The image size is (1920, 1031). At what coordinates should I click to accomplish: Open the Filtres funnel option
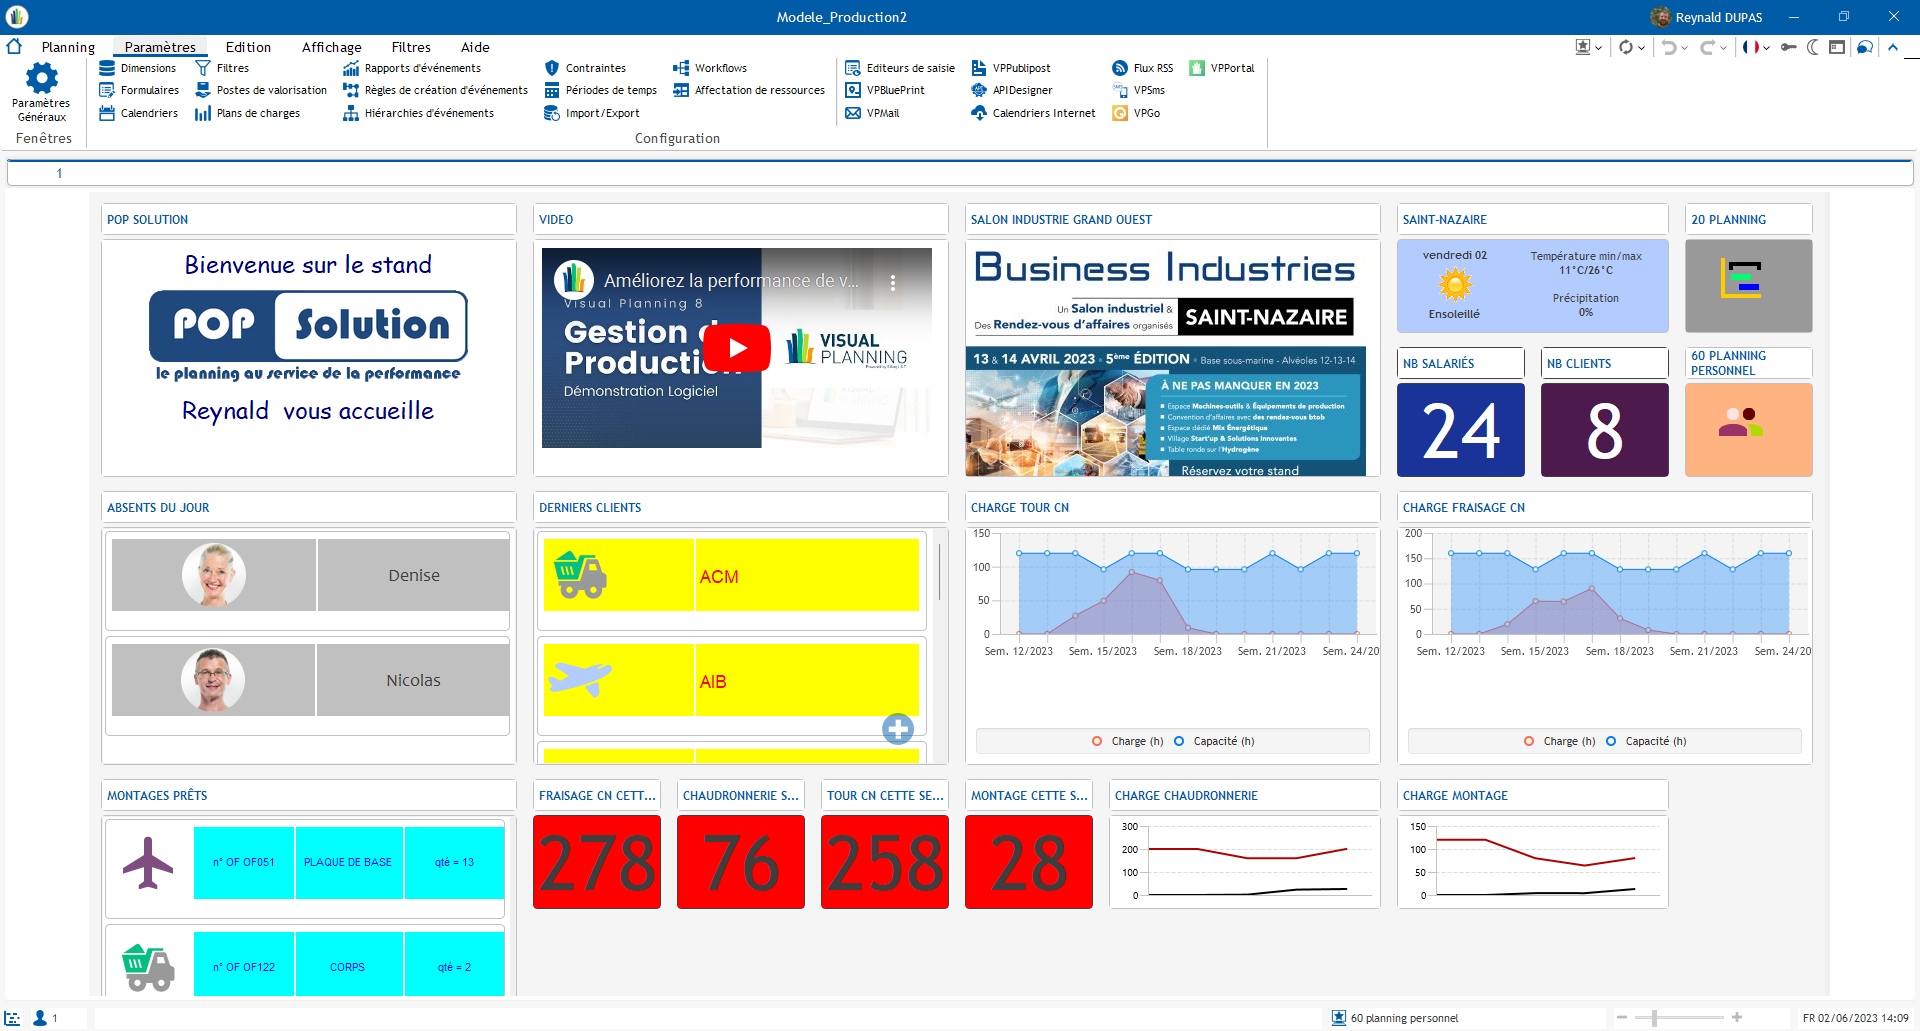[x=222, y=68]
